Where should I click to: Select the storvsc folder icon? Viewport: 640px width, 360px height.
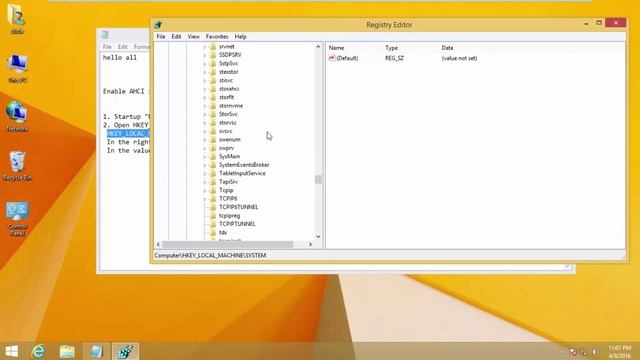[213, 122]
